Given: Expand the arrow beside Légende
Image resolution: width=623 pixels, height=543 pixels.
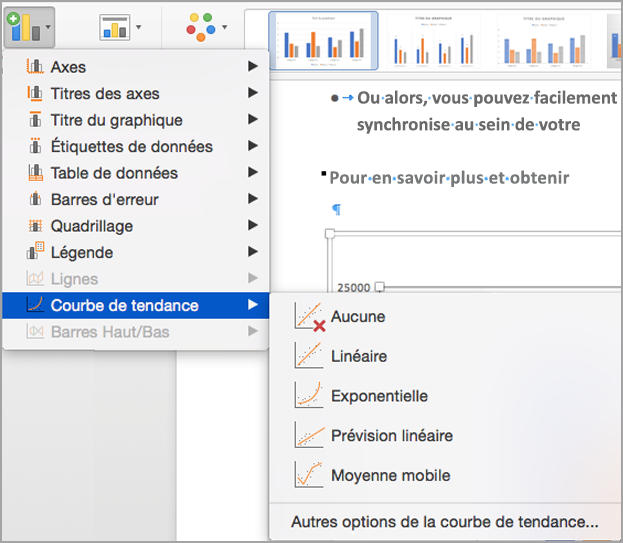Looking at the screenshot, I should point(253,251).
